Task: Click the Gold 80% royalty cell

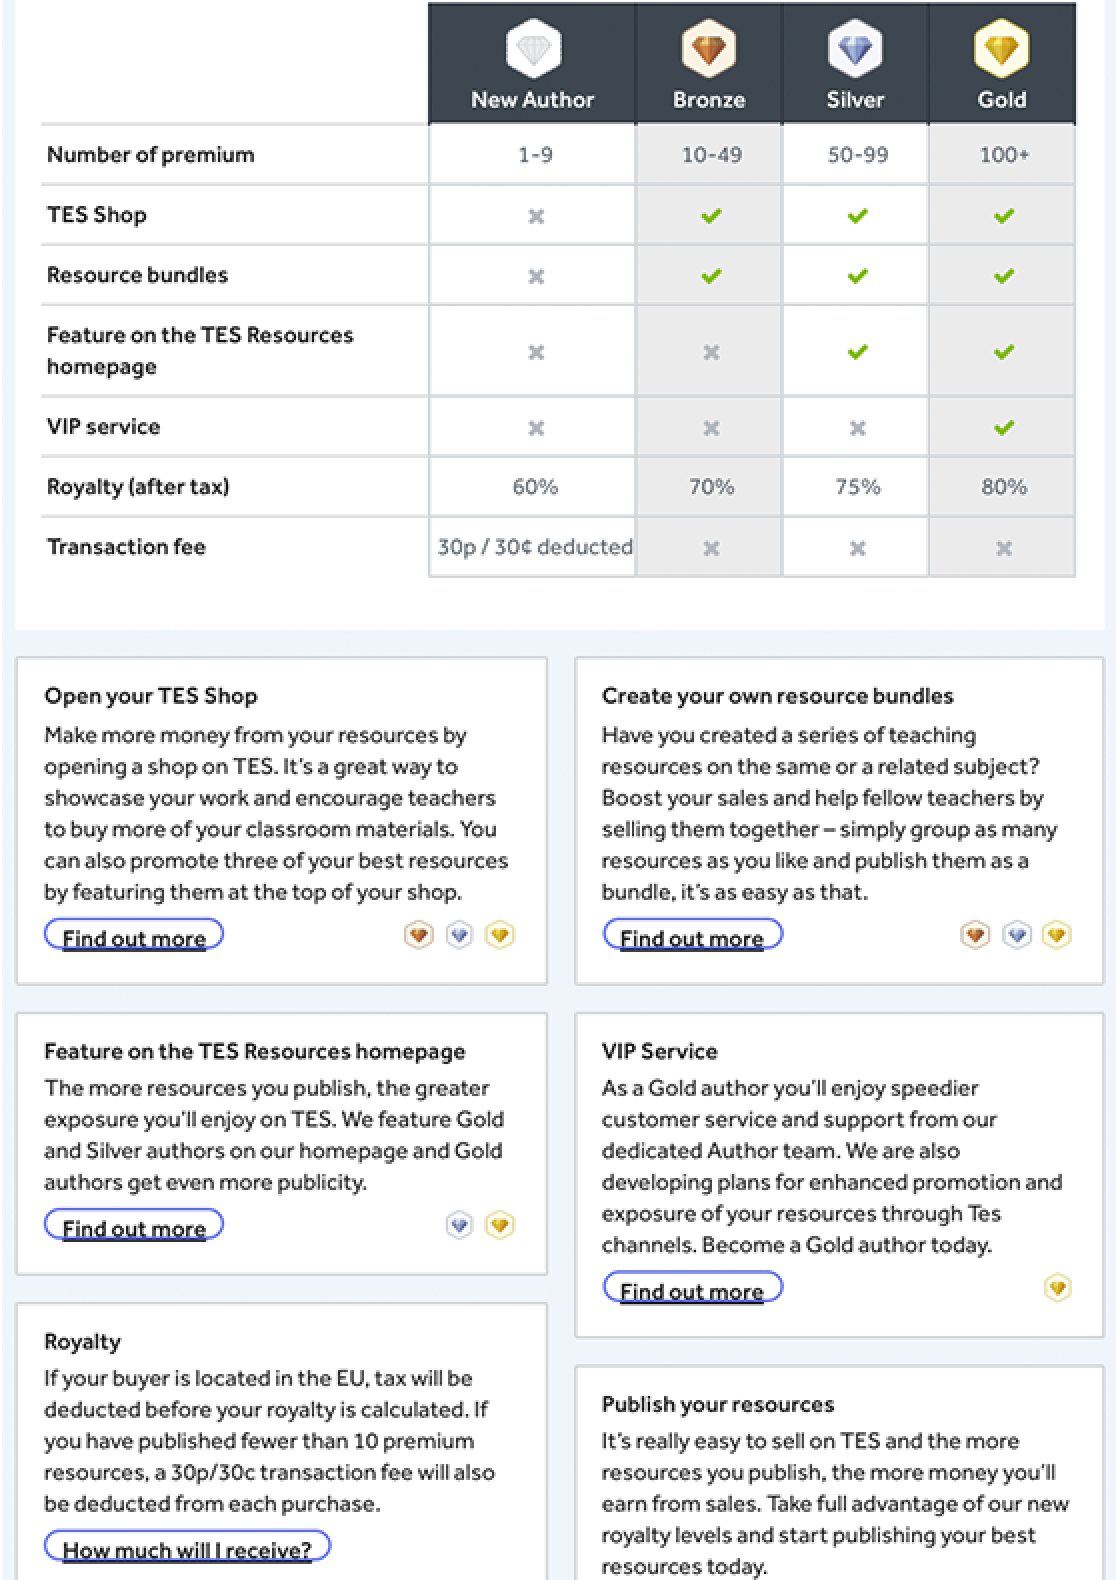Action: click(x=1004, y=487)
